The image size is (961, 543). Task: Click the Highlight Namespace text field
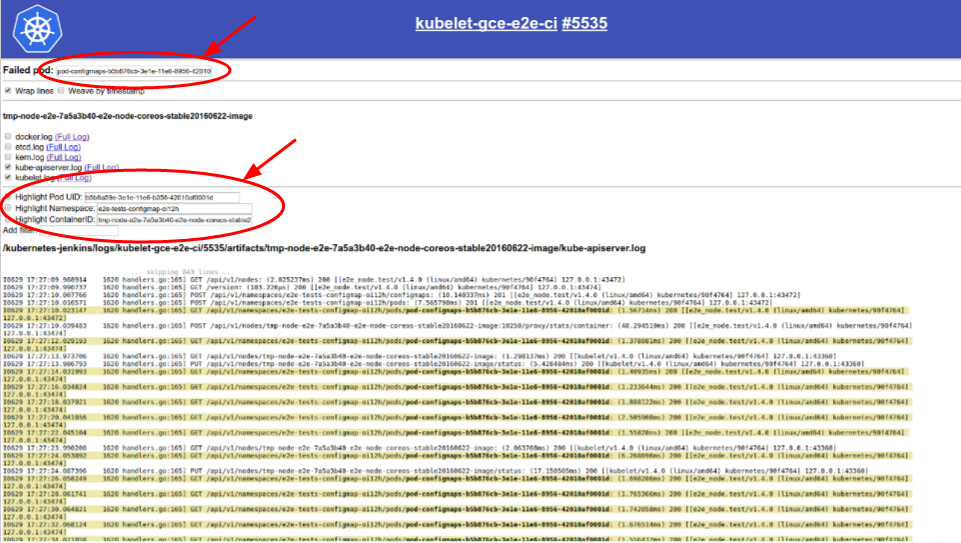[x=175, y=208]
